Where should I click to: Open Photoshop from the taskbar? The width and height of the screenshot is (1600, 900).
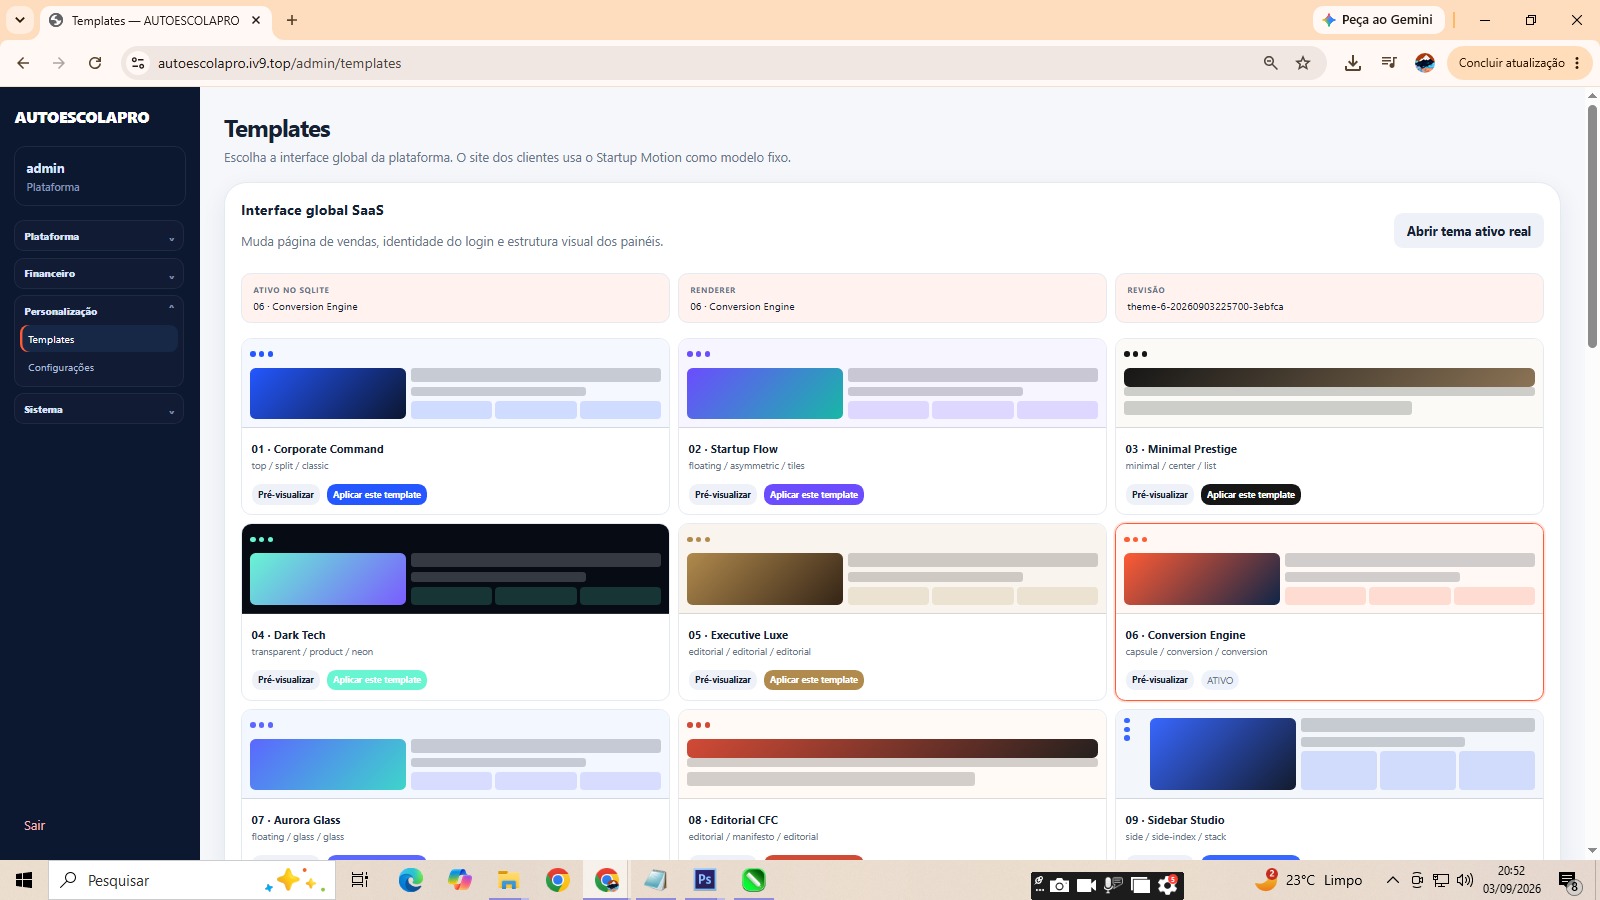(705, 880)
